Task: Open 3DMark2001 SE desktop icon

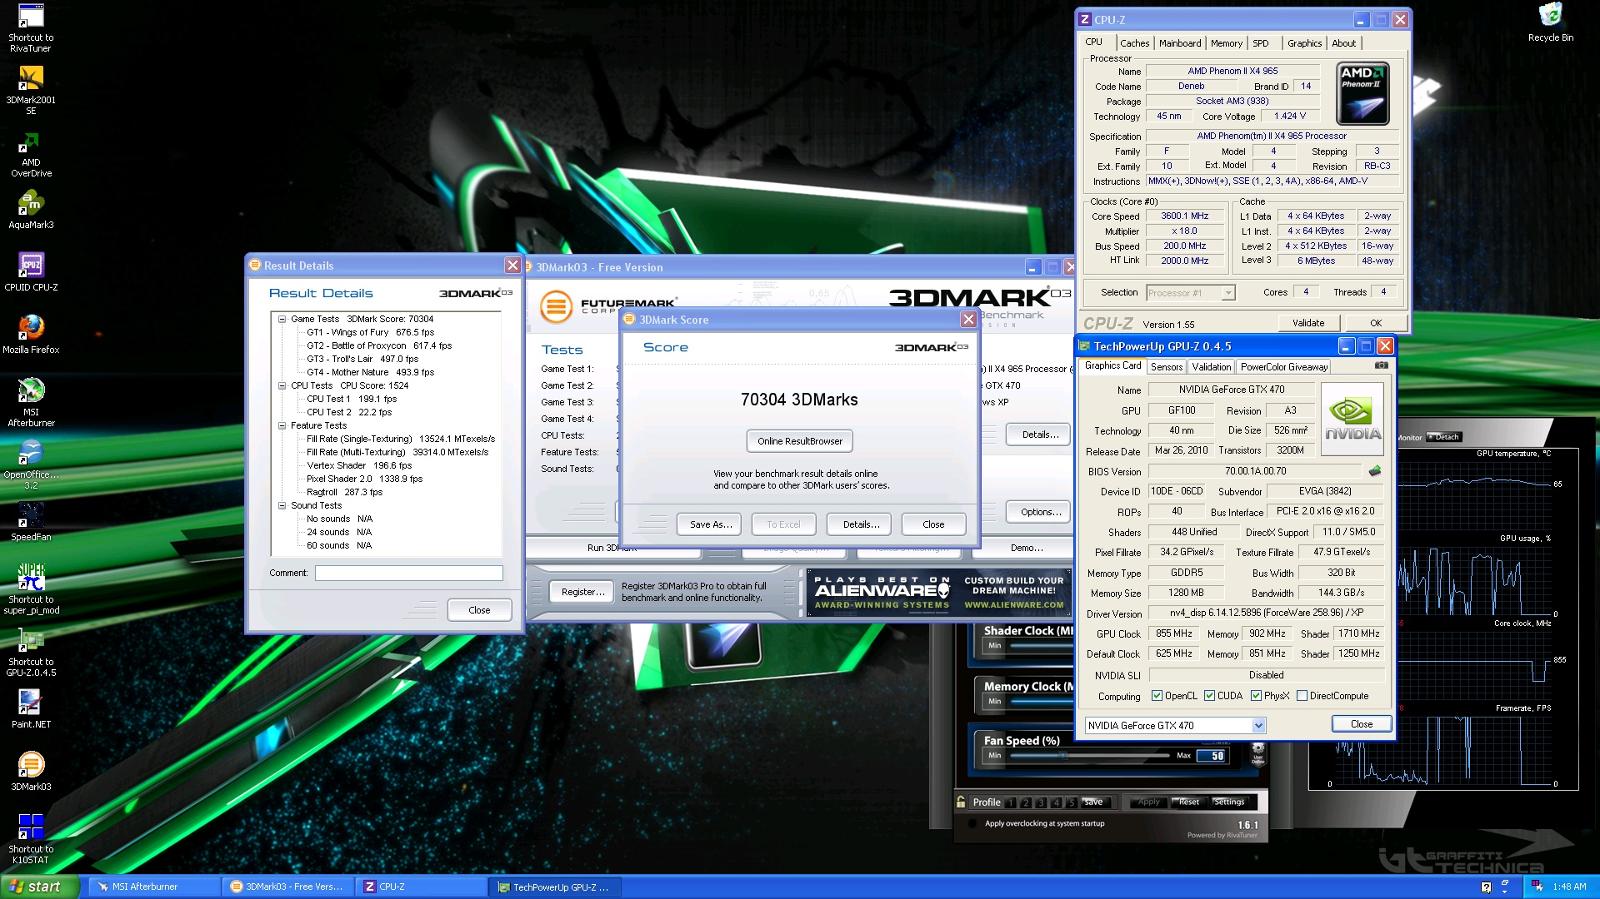Action: point(31,90)
